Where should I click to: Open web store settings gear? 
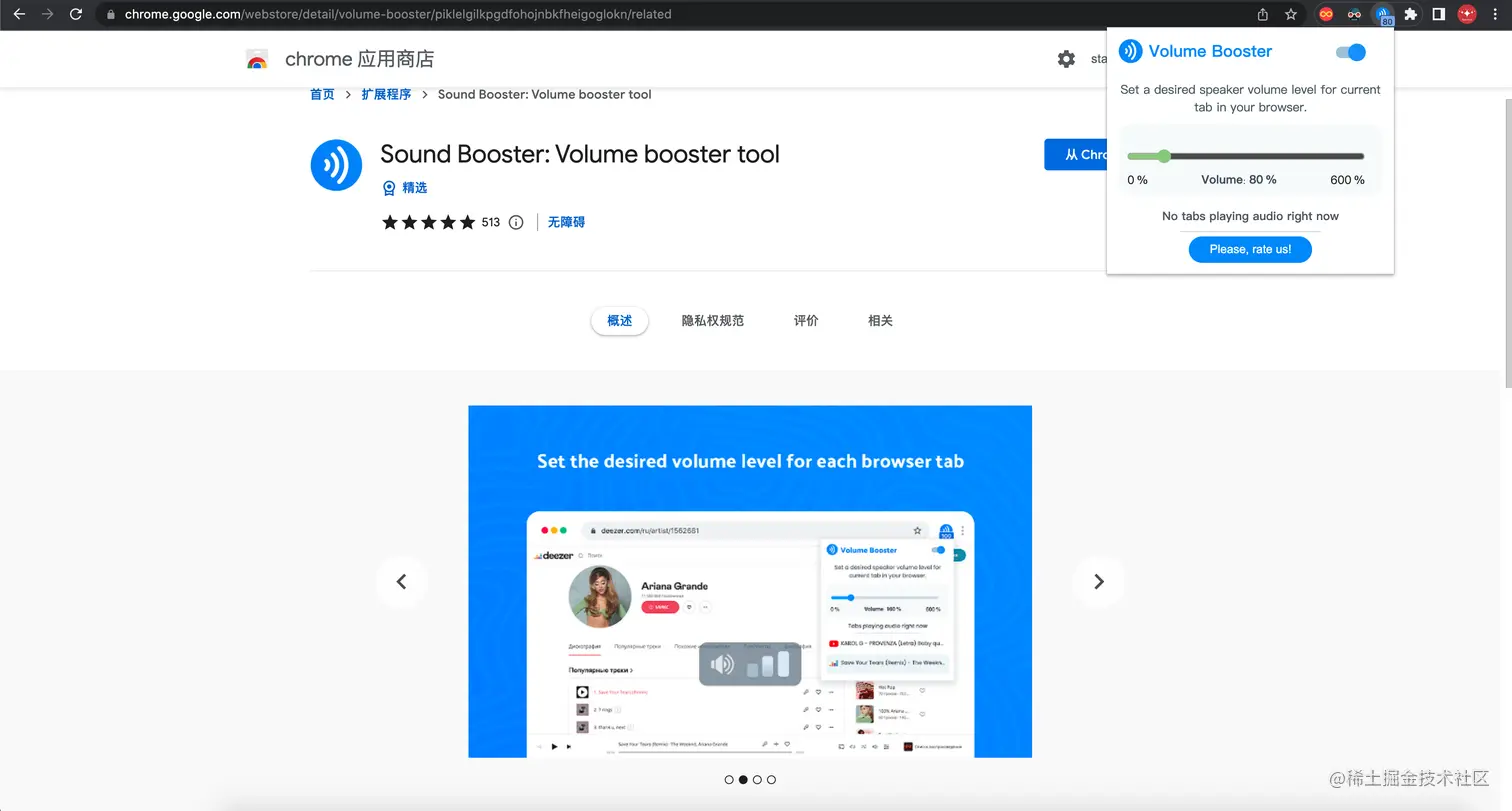point(1066,59)
